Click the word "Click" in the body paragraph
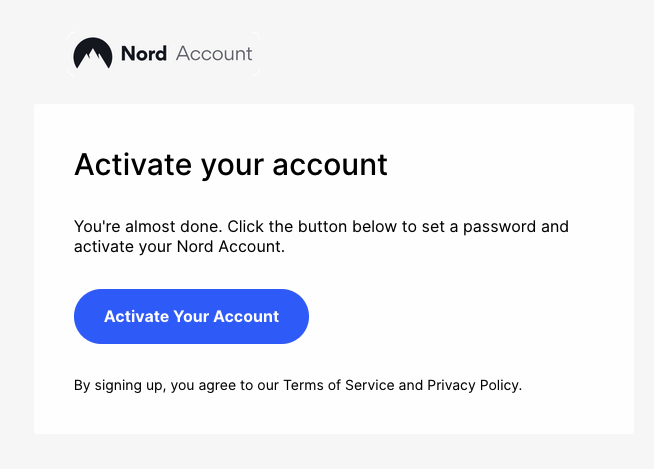Image resolution: width=654 pixels, height=469 pixels. tap(250, 227)
